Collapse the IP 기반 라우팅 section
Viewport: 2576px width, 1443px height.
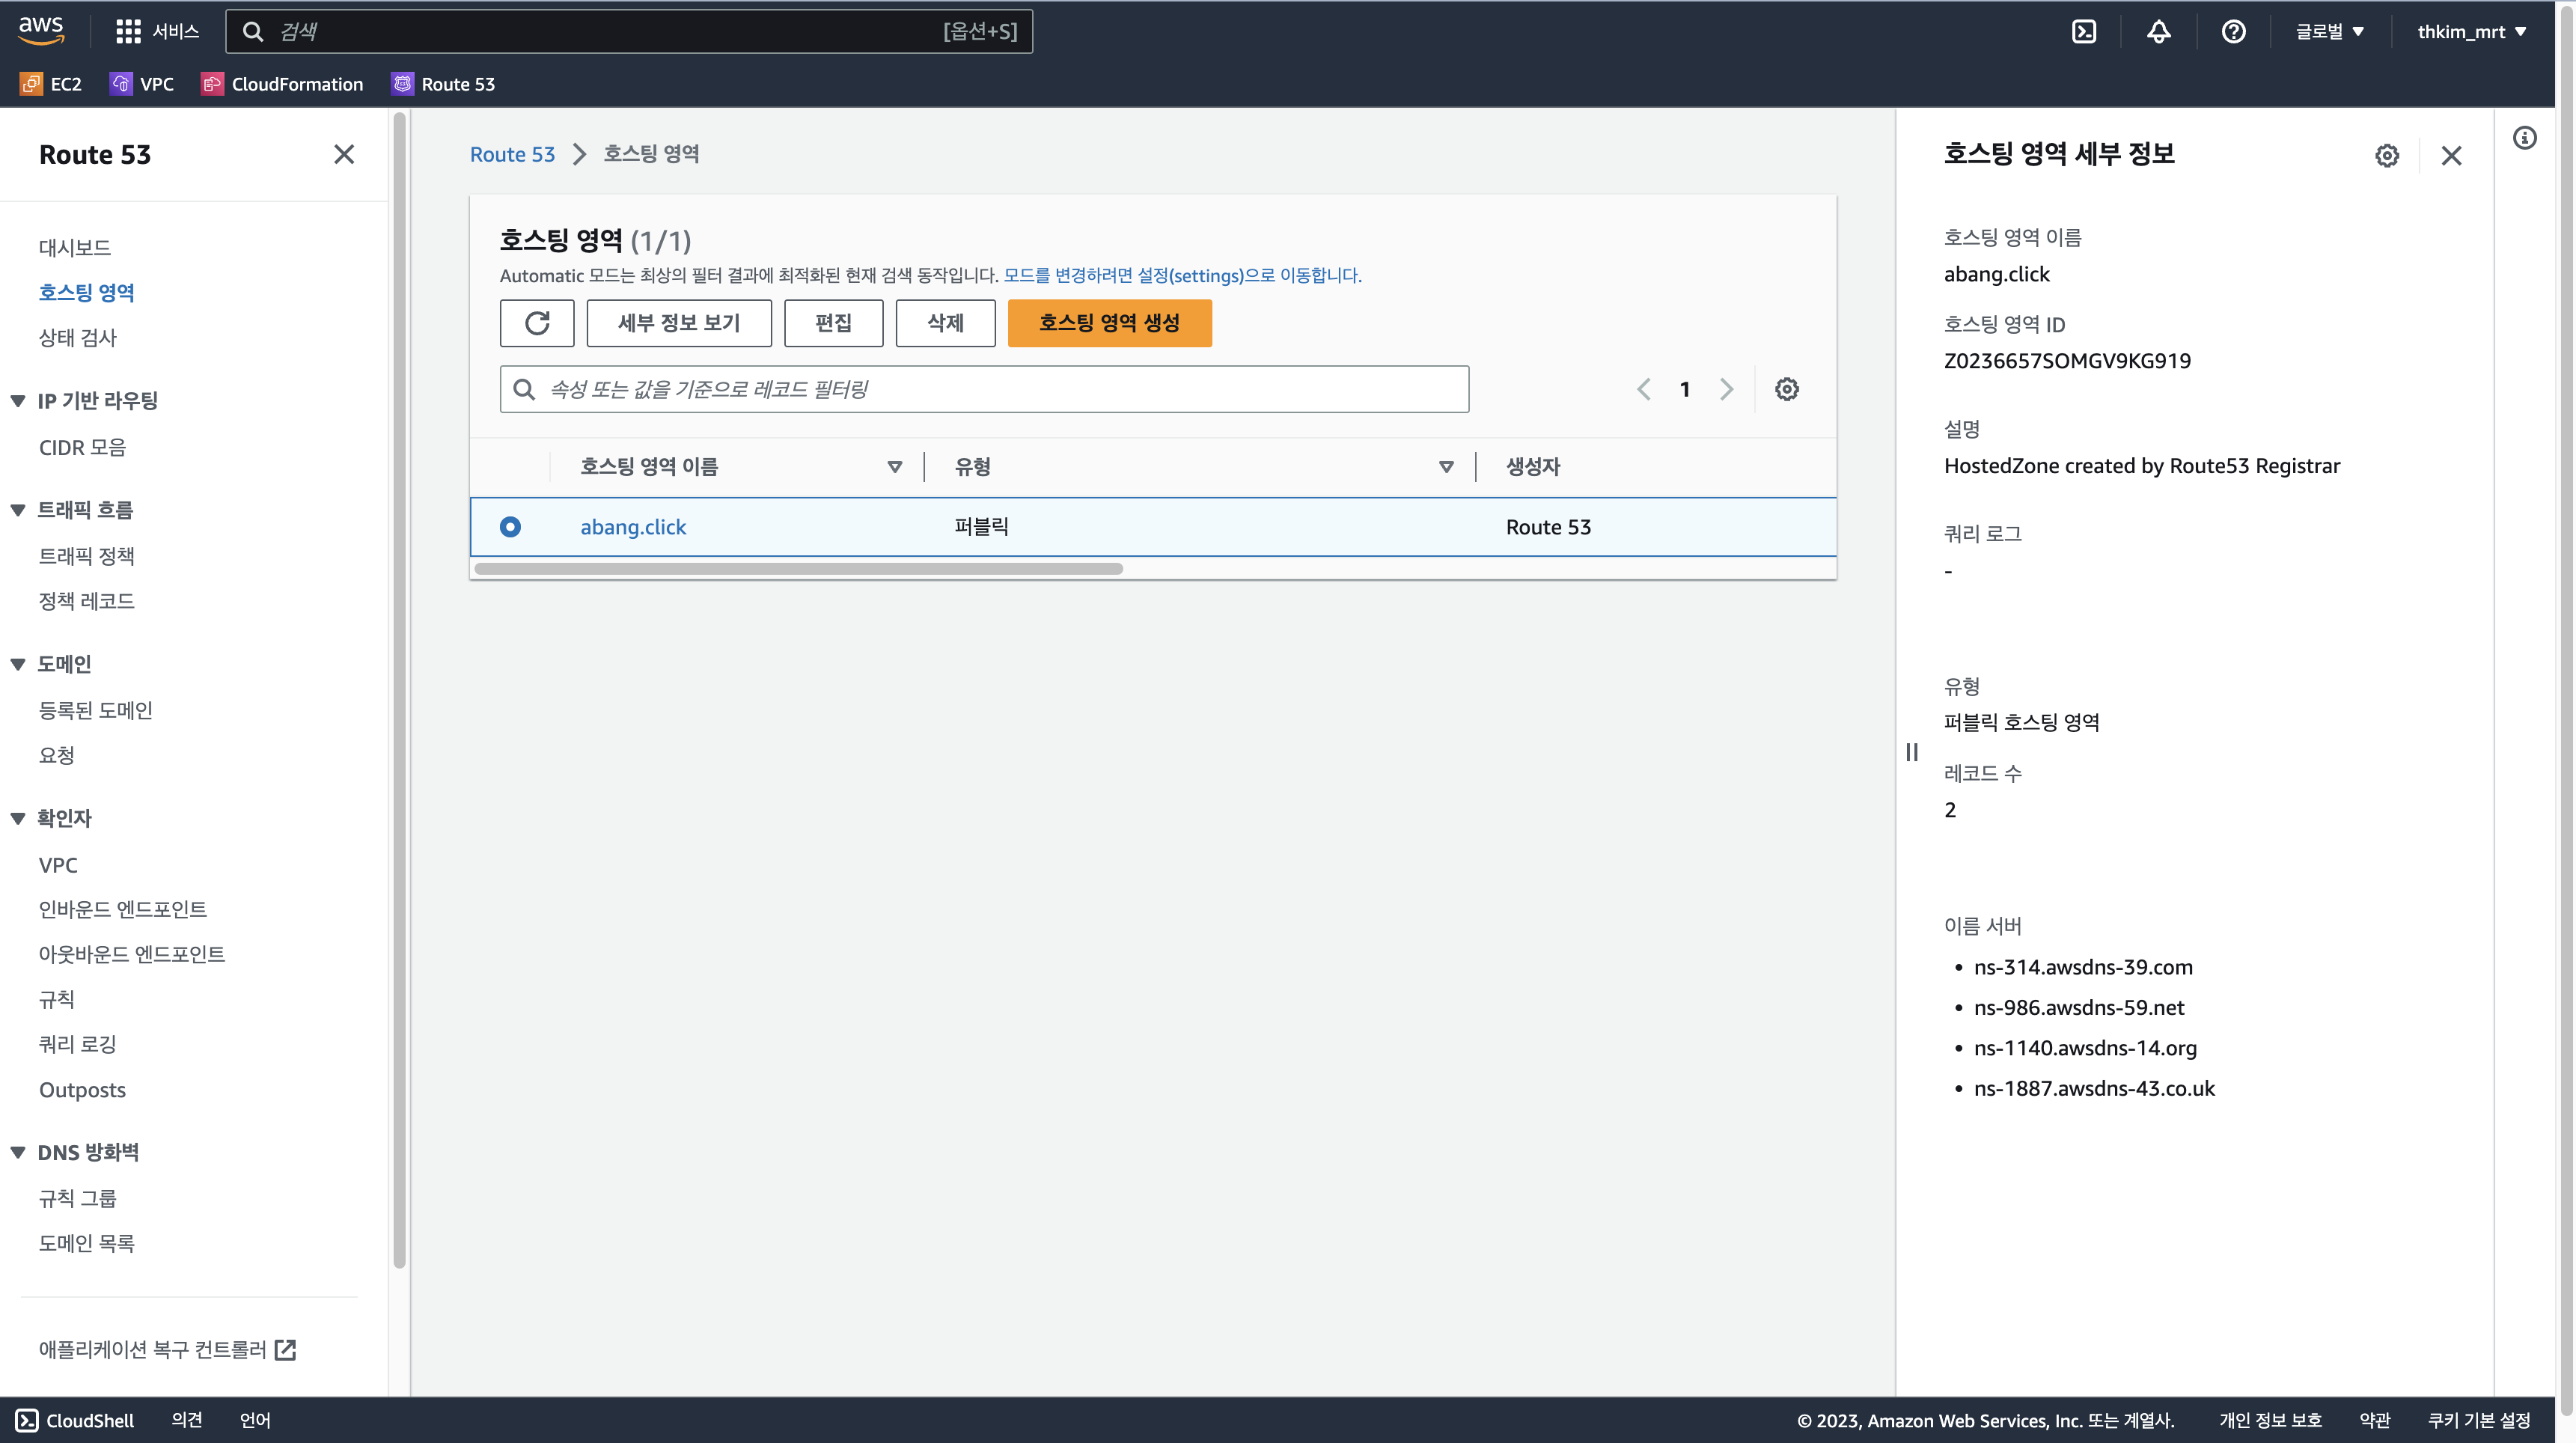[x=18, y=401]
